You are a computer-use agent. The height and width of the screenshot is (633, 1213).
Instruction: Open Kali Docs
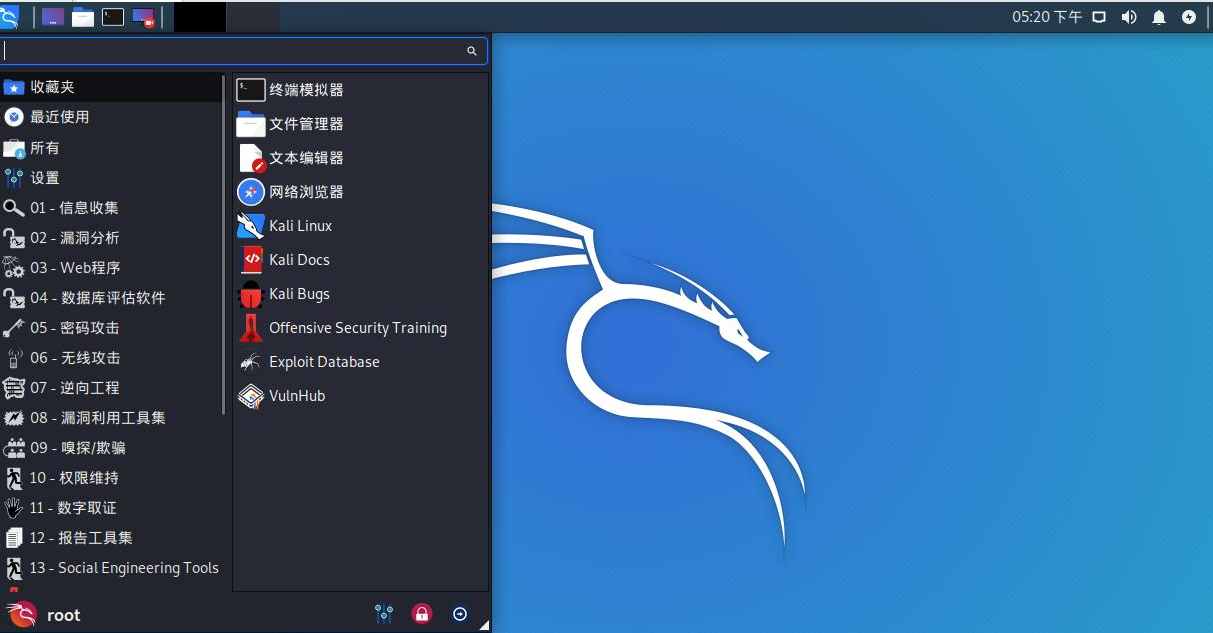[360, 260]
